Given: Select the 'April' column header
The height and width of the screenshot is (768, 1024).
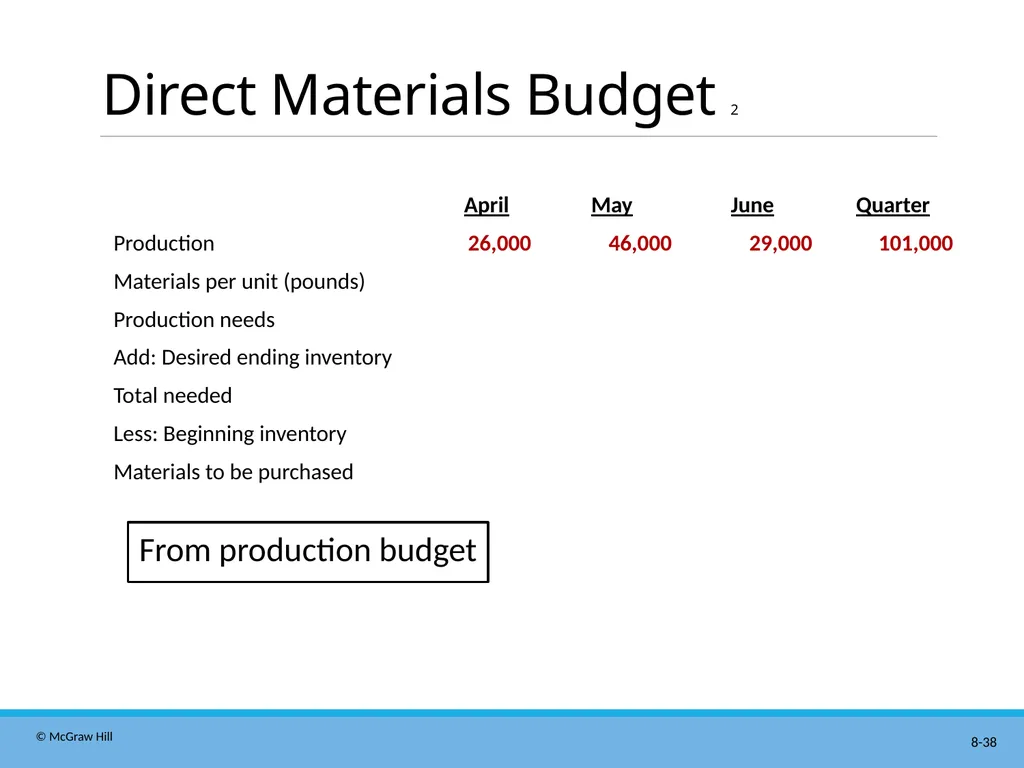Looking at the screenshot, I should click(x=487, y=205).
